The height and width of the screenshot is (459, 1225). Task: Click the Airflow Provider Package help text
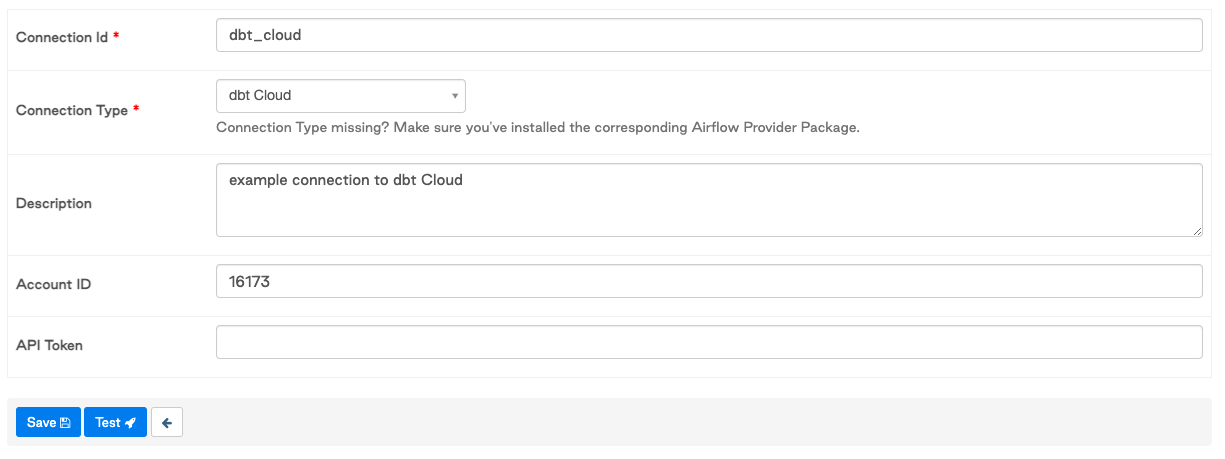[x=538, y=128]
